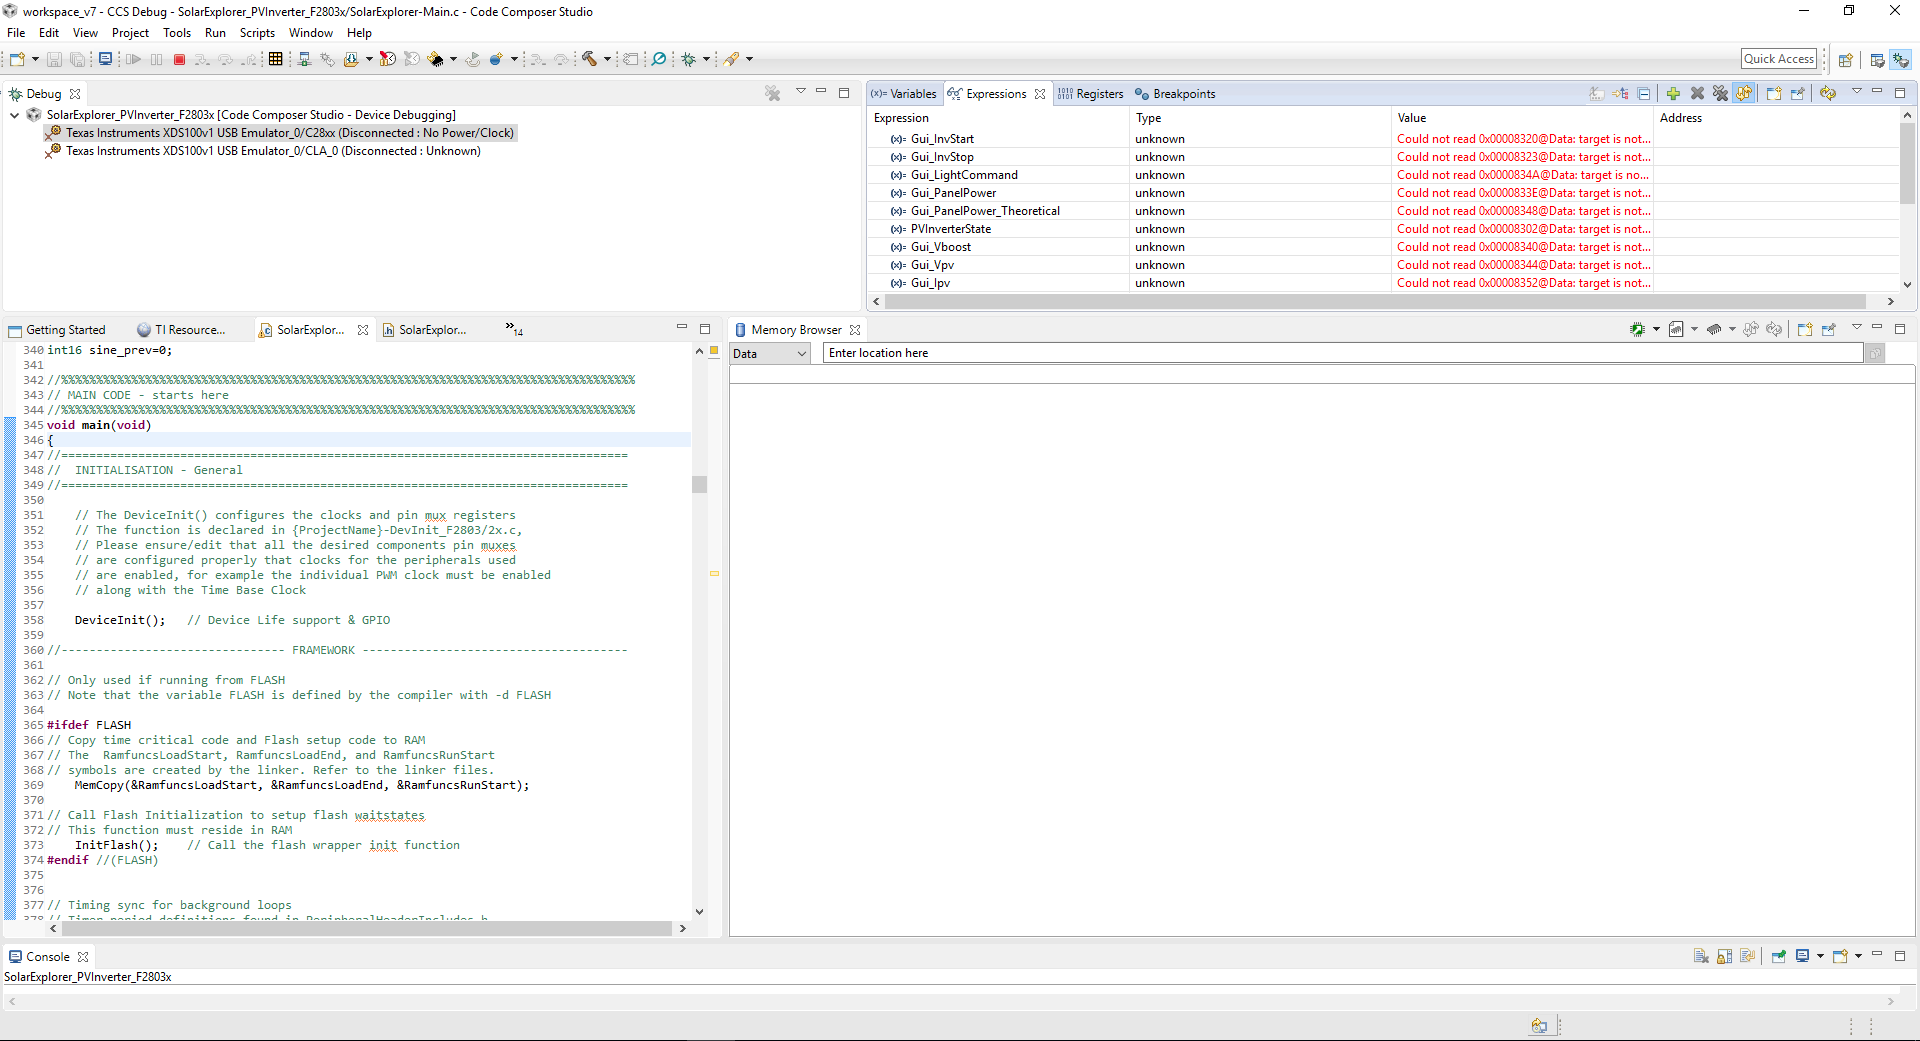
Task: Click the Collapse All icon in Expressions
Action: click(x=1643, y=94)
